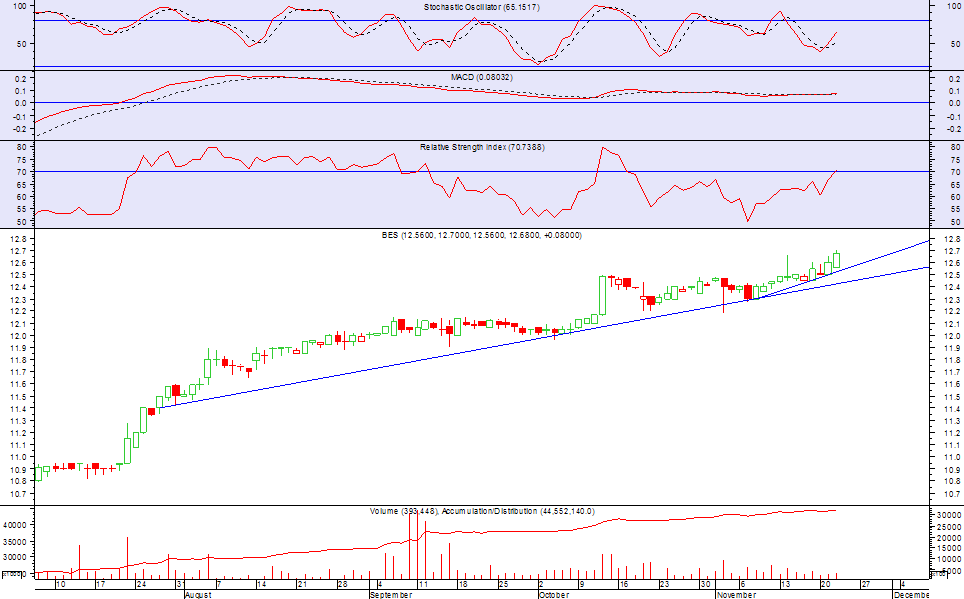Click the date label 28 on time axis

(342, 584)
